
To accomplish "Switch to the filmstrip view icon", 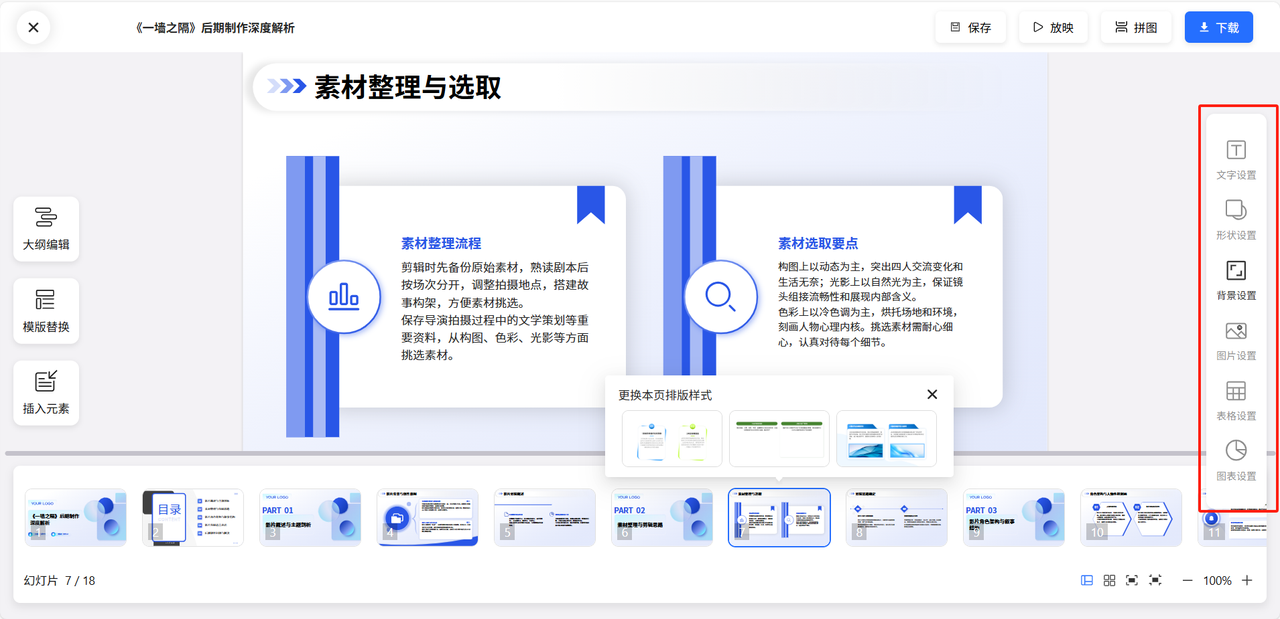I will point(1087,580).
